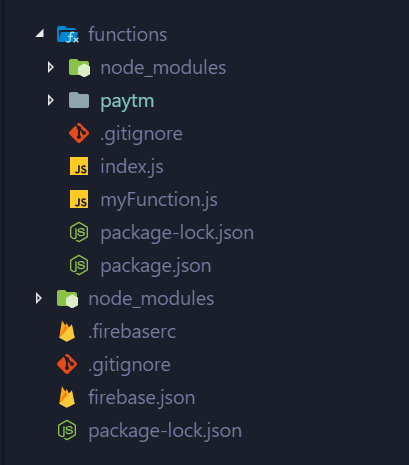This screenshot has width=409, height=465.
Task: Click the functions folder fx icon
Action: coord(68,35)
